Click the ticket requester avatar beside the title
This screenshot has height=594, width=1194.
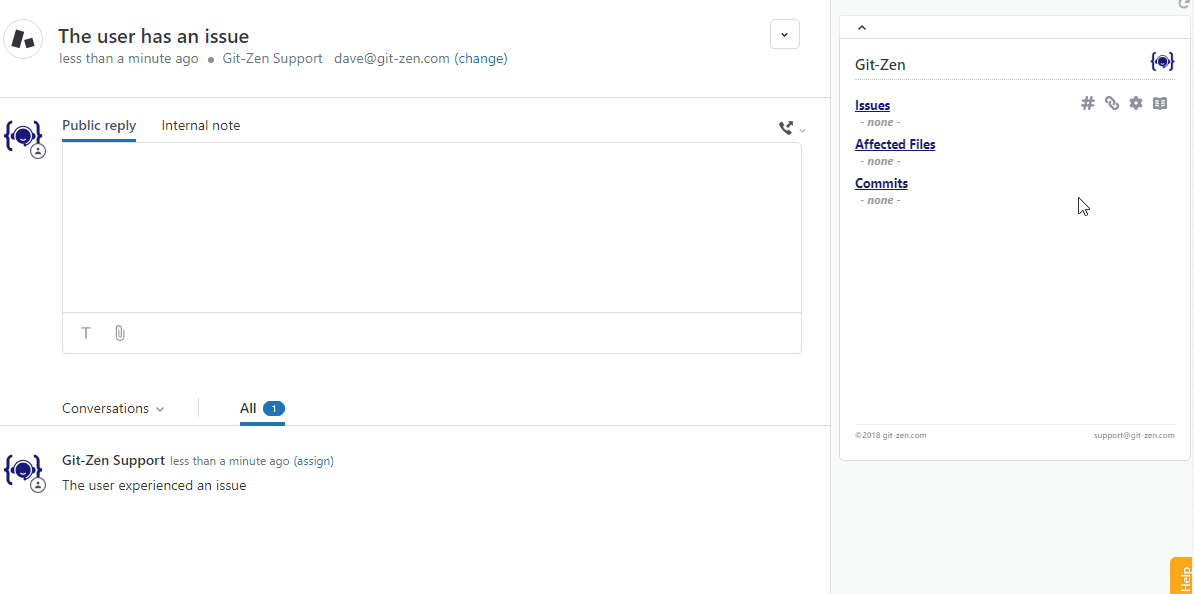pos(23,39)
